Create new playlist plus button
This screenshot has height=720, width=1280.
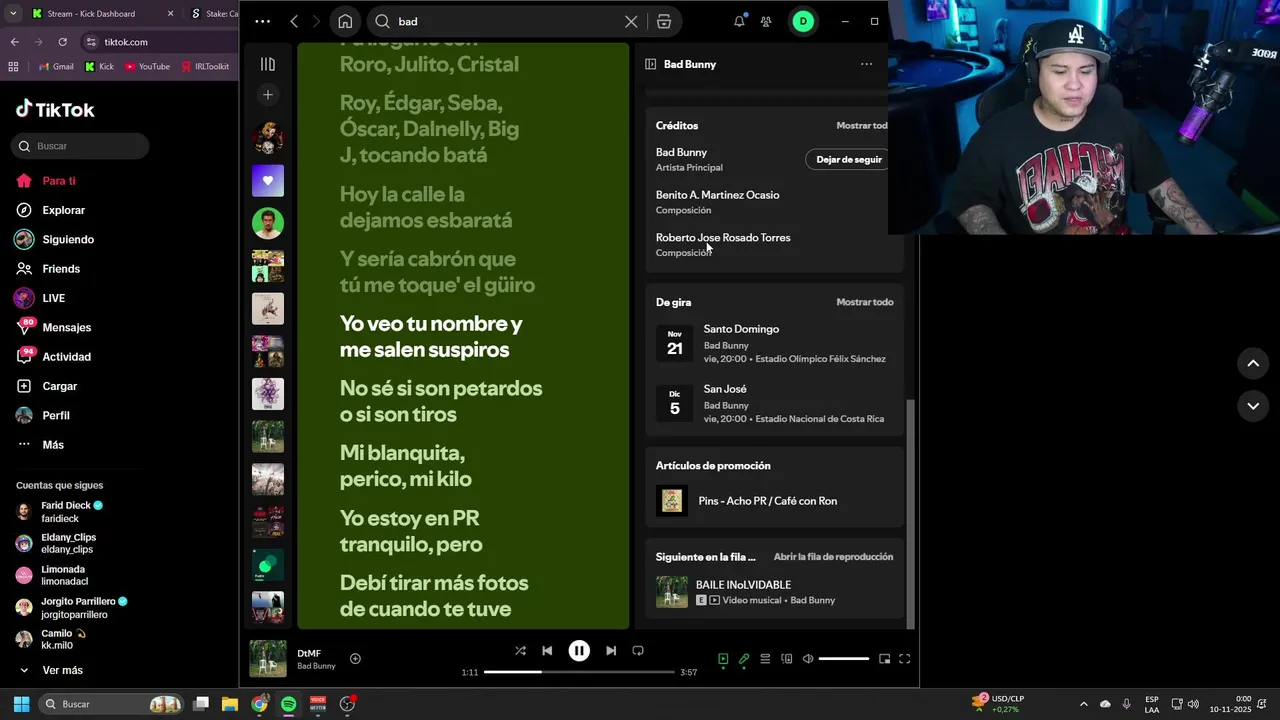[x=267, y=95]
